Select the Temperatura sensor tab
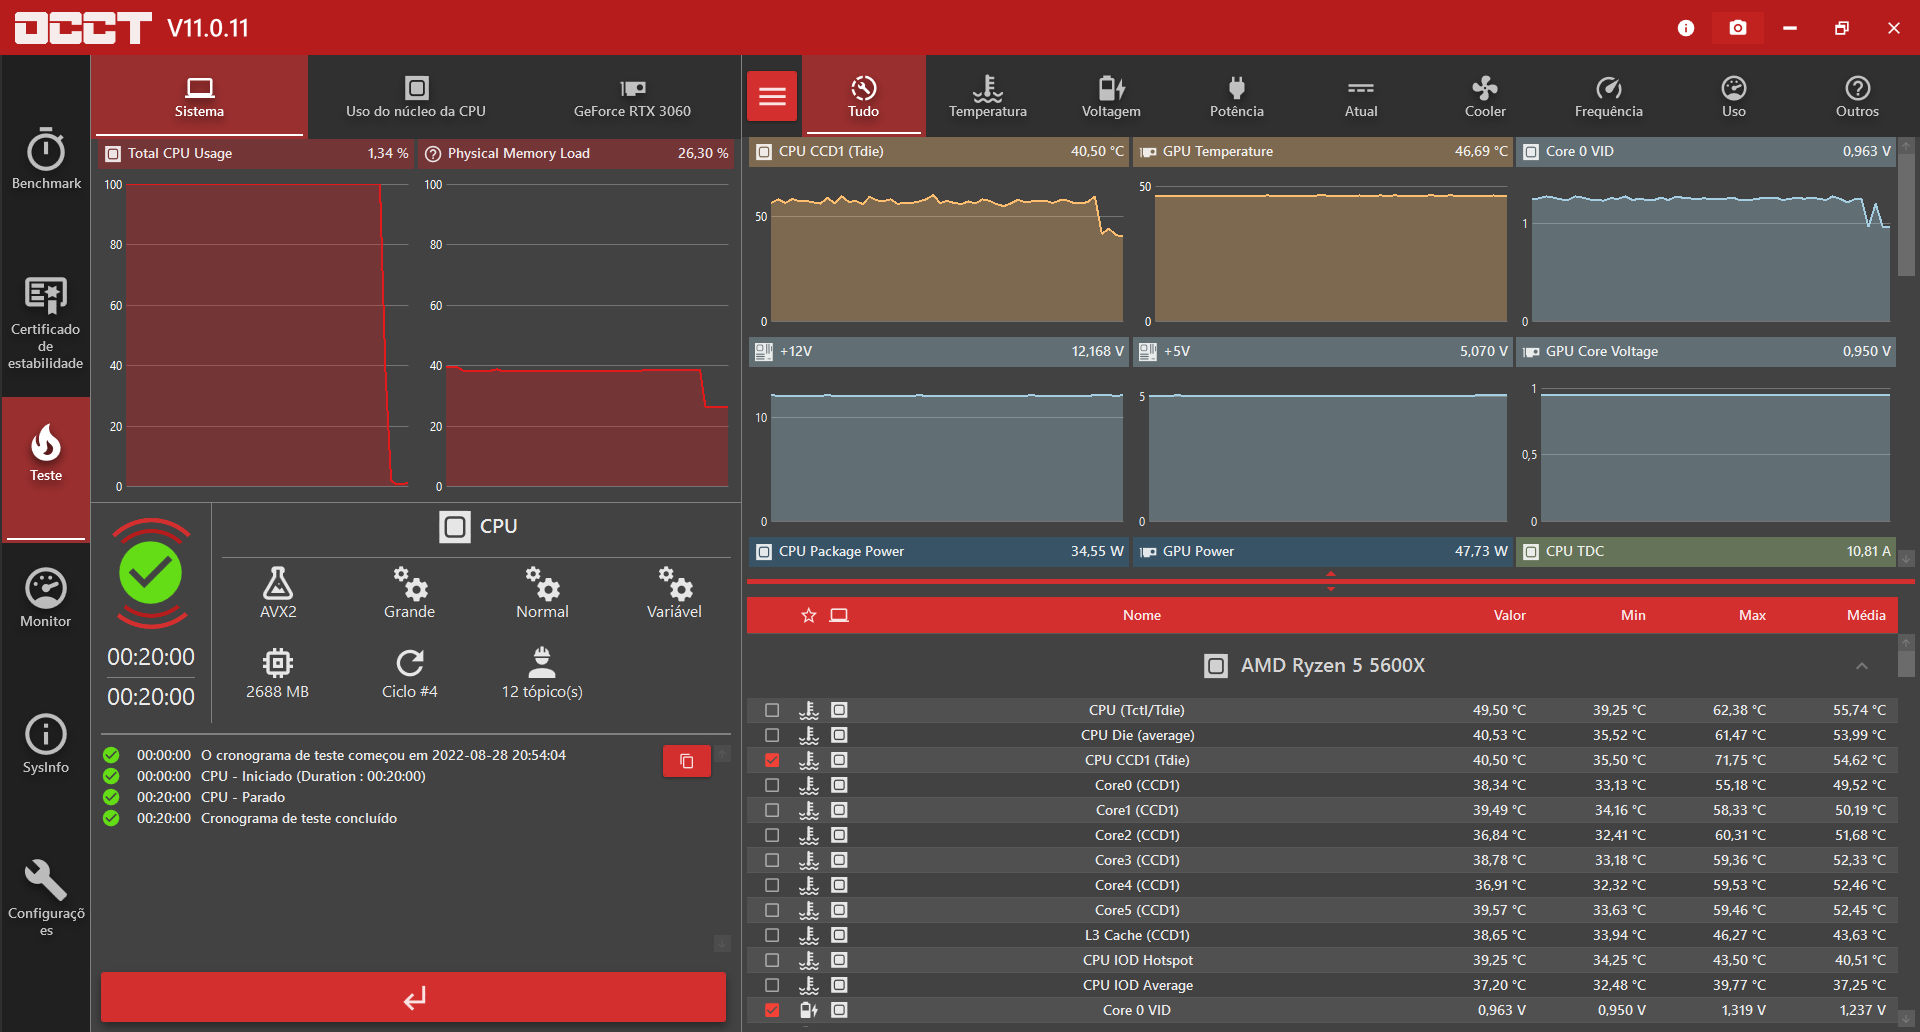 [988, 96]
